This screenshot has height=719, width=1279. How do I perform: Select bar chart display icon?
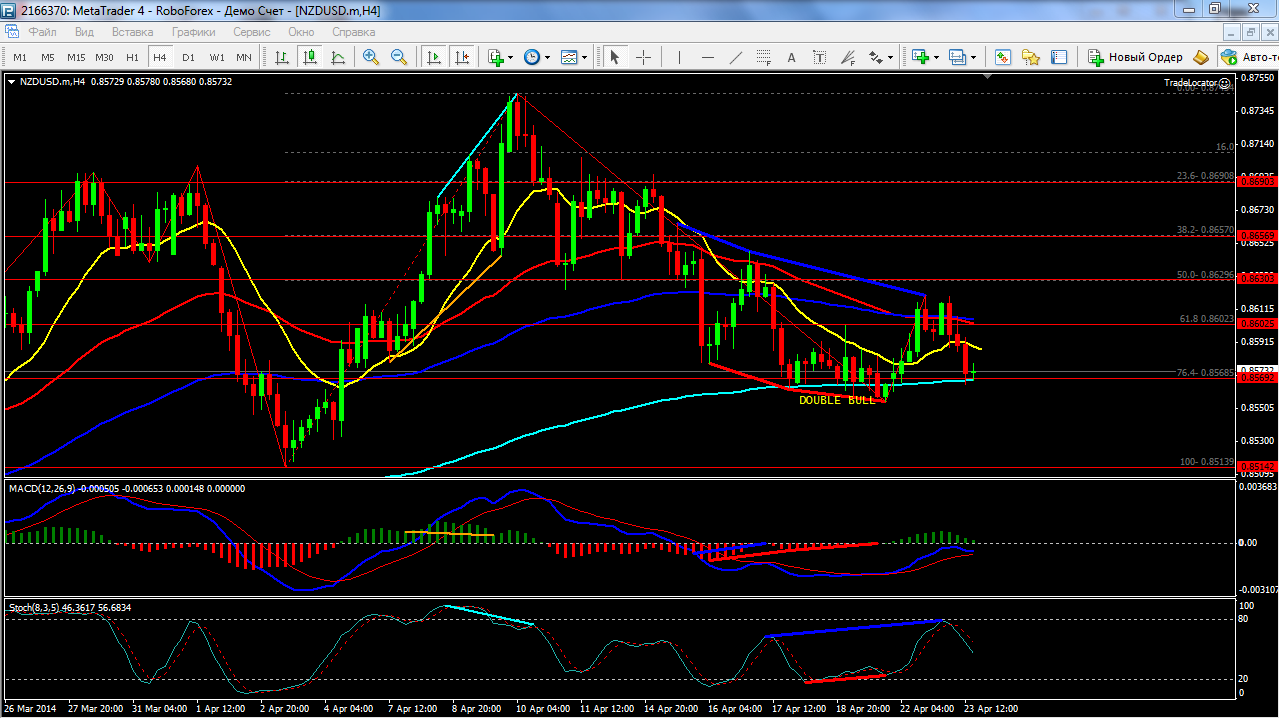283,57
